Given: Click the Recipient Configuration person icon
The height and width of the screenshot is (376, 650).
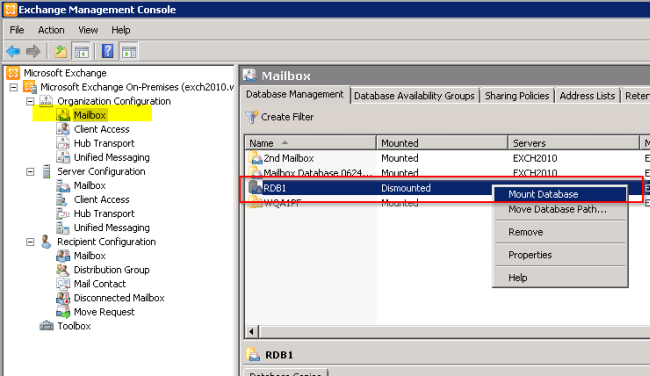Looking at the screenshot, I should (46, 242).
